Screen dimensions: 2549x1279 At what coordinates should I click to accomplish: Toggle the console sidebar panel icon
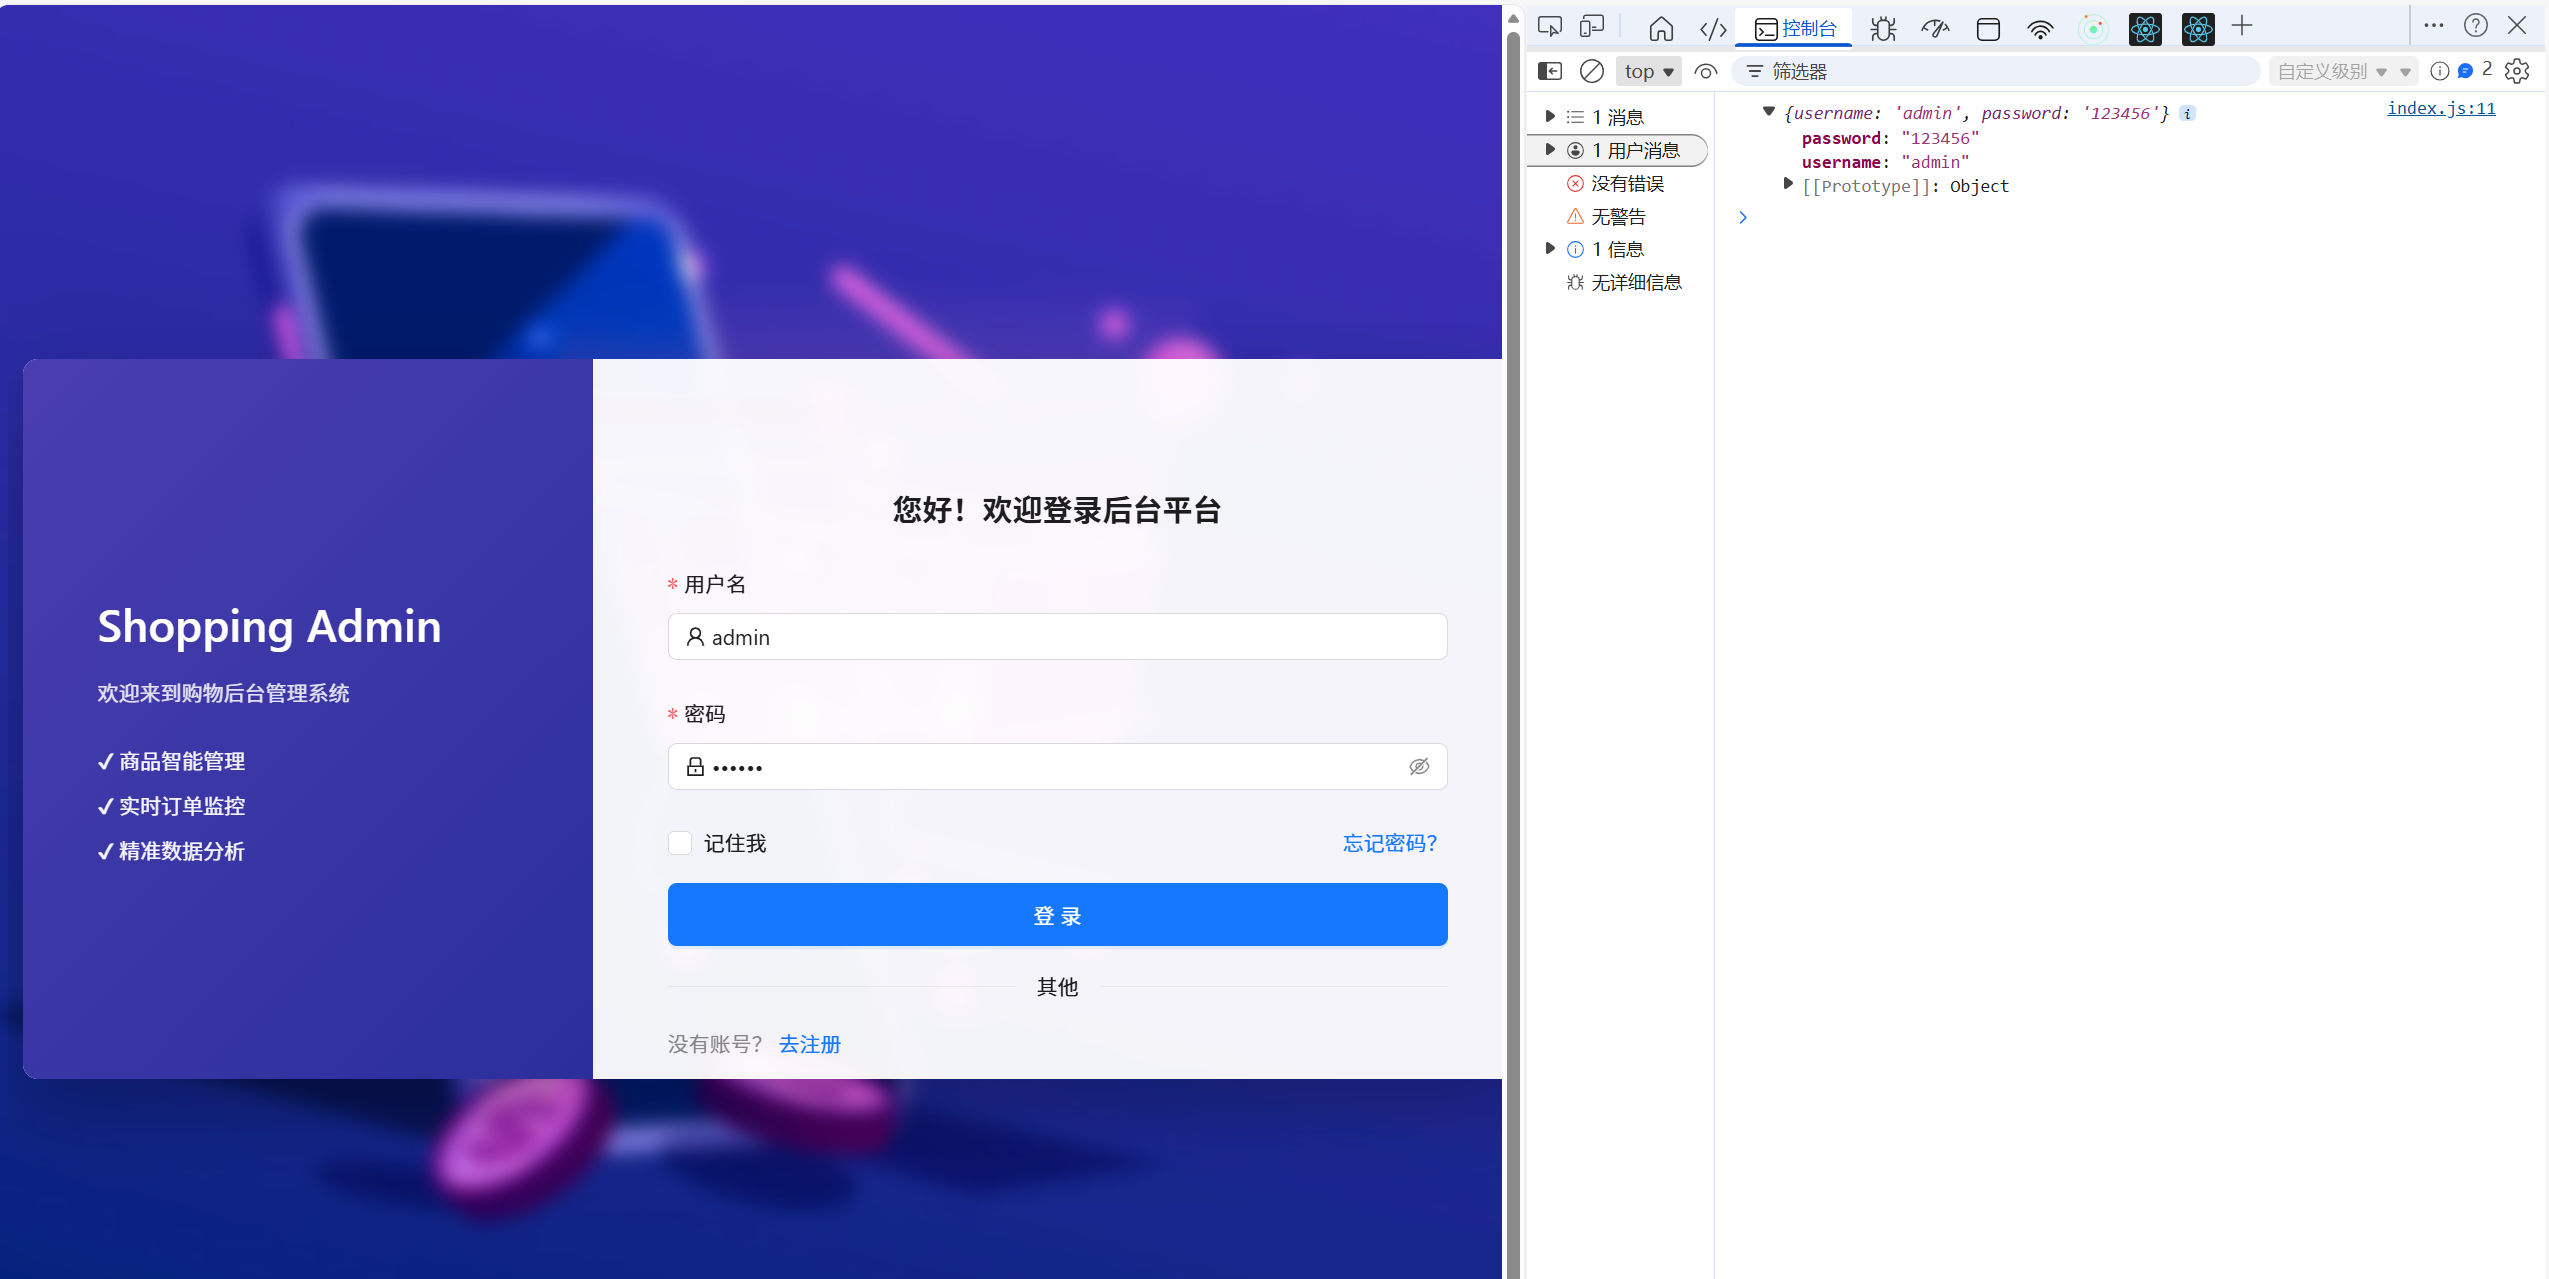1549,71
